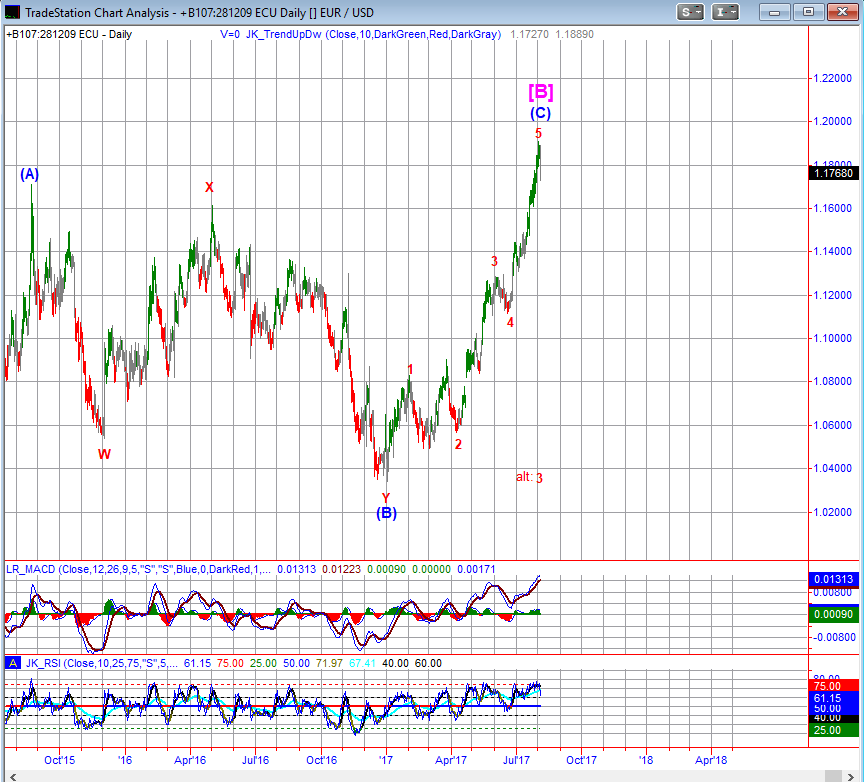Click the red wave 2 label

click(458, 444)
